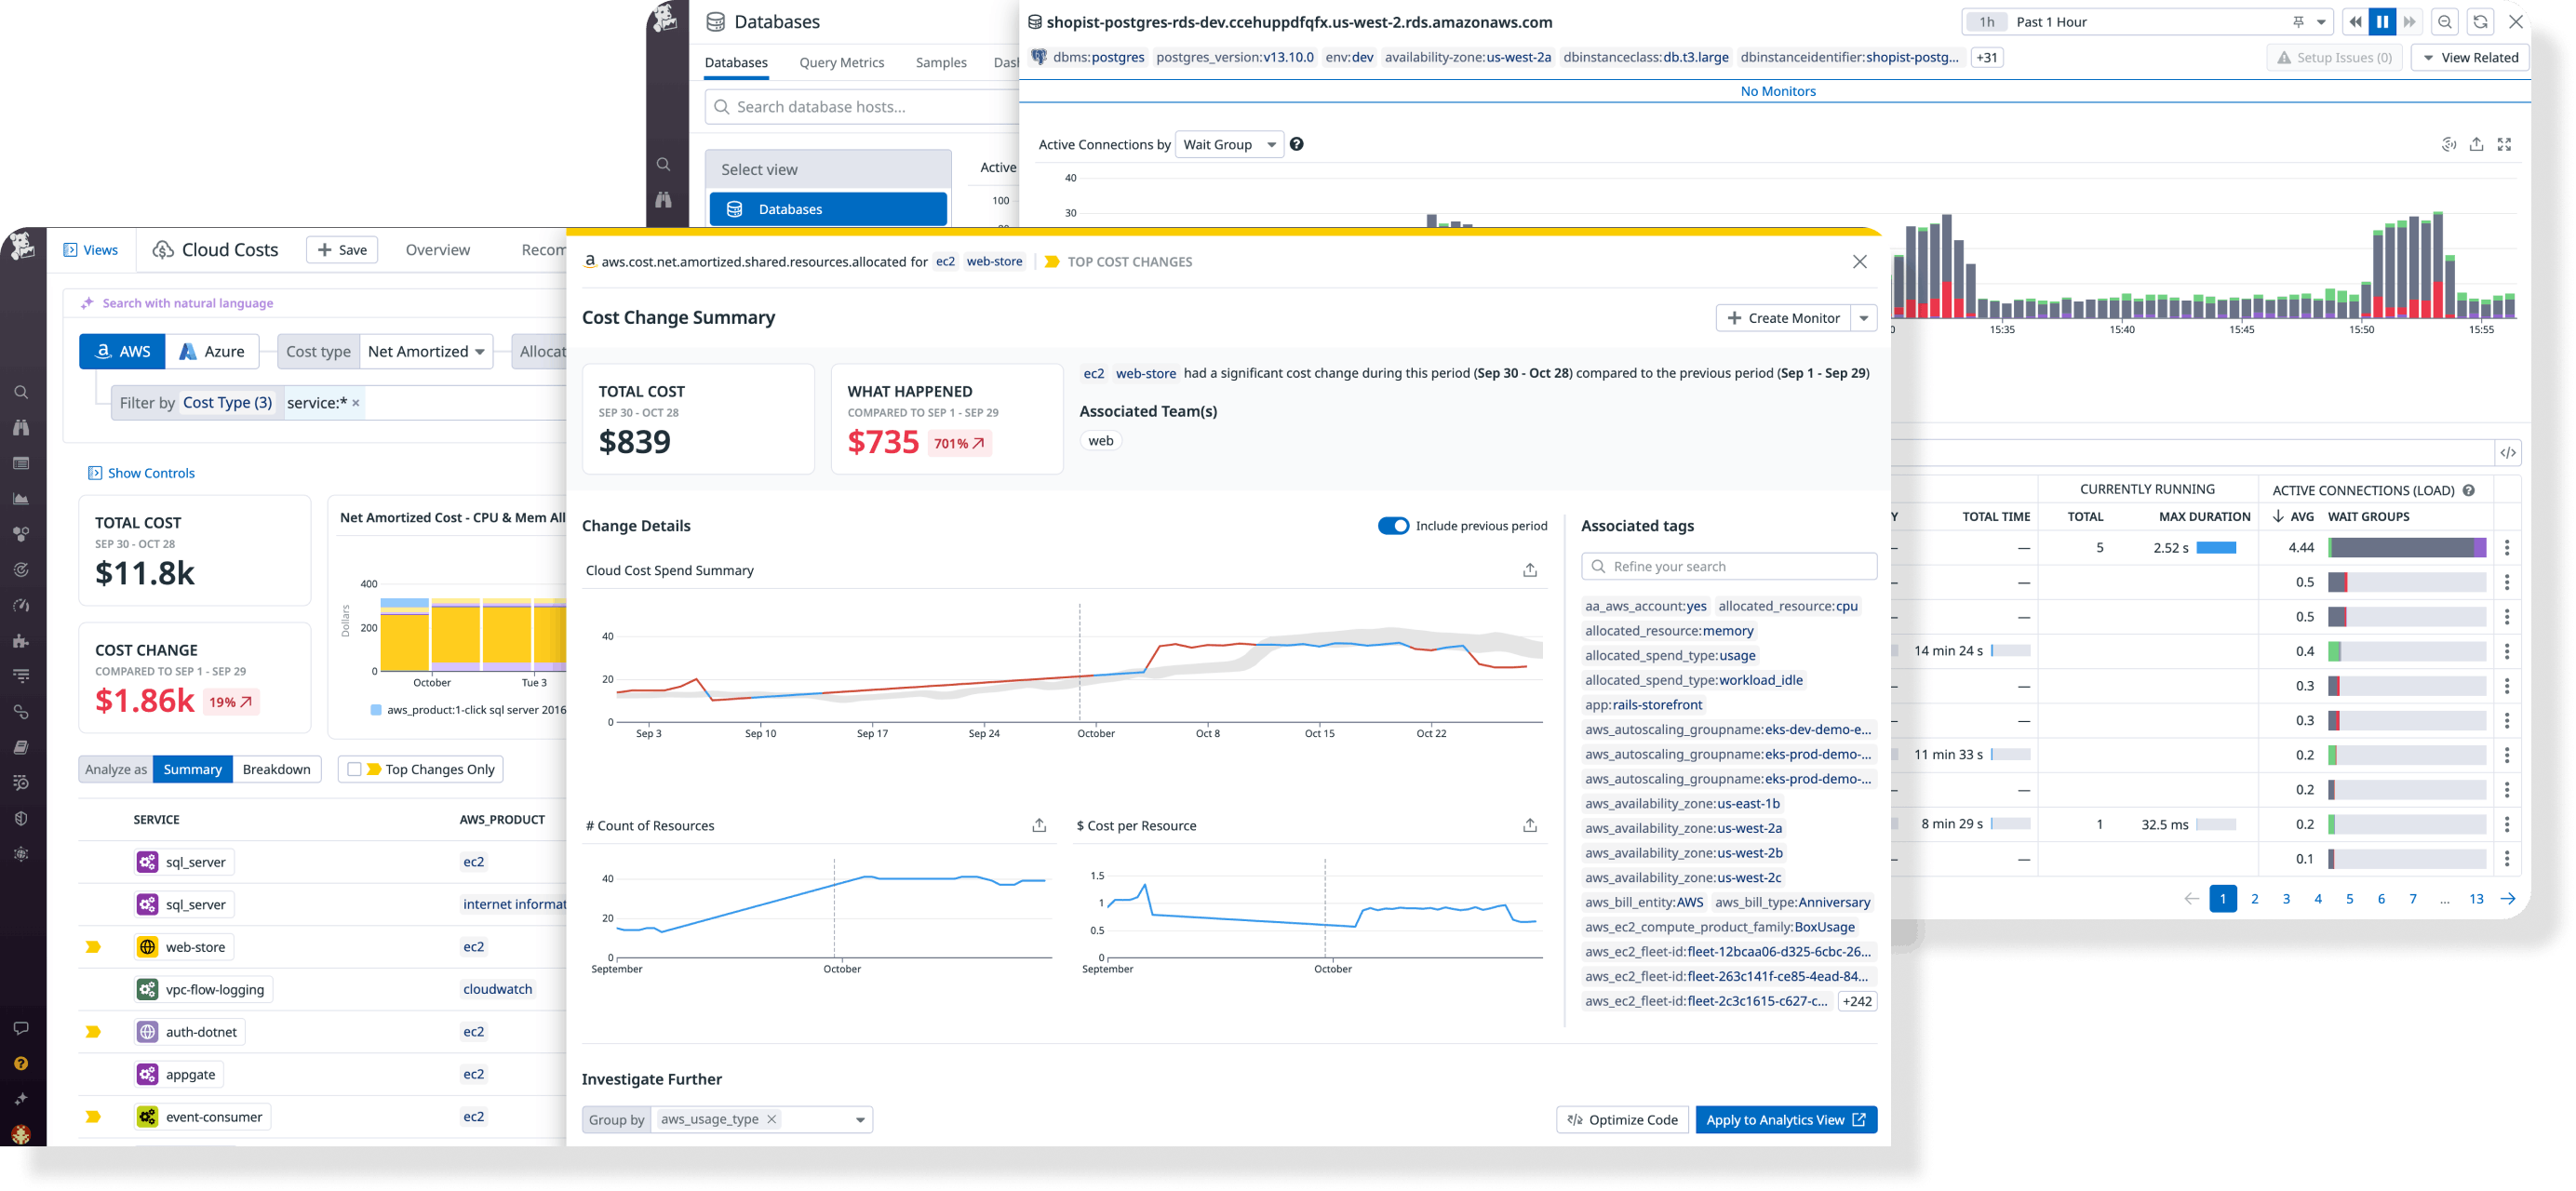2576x1191 pixels.
Task: Enable the Top Changes Only checkbox
Action: (x=355, y=769)
